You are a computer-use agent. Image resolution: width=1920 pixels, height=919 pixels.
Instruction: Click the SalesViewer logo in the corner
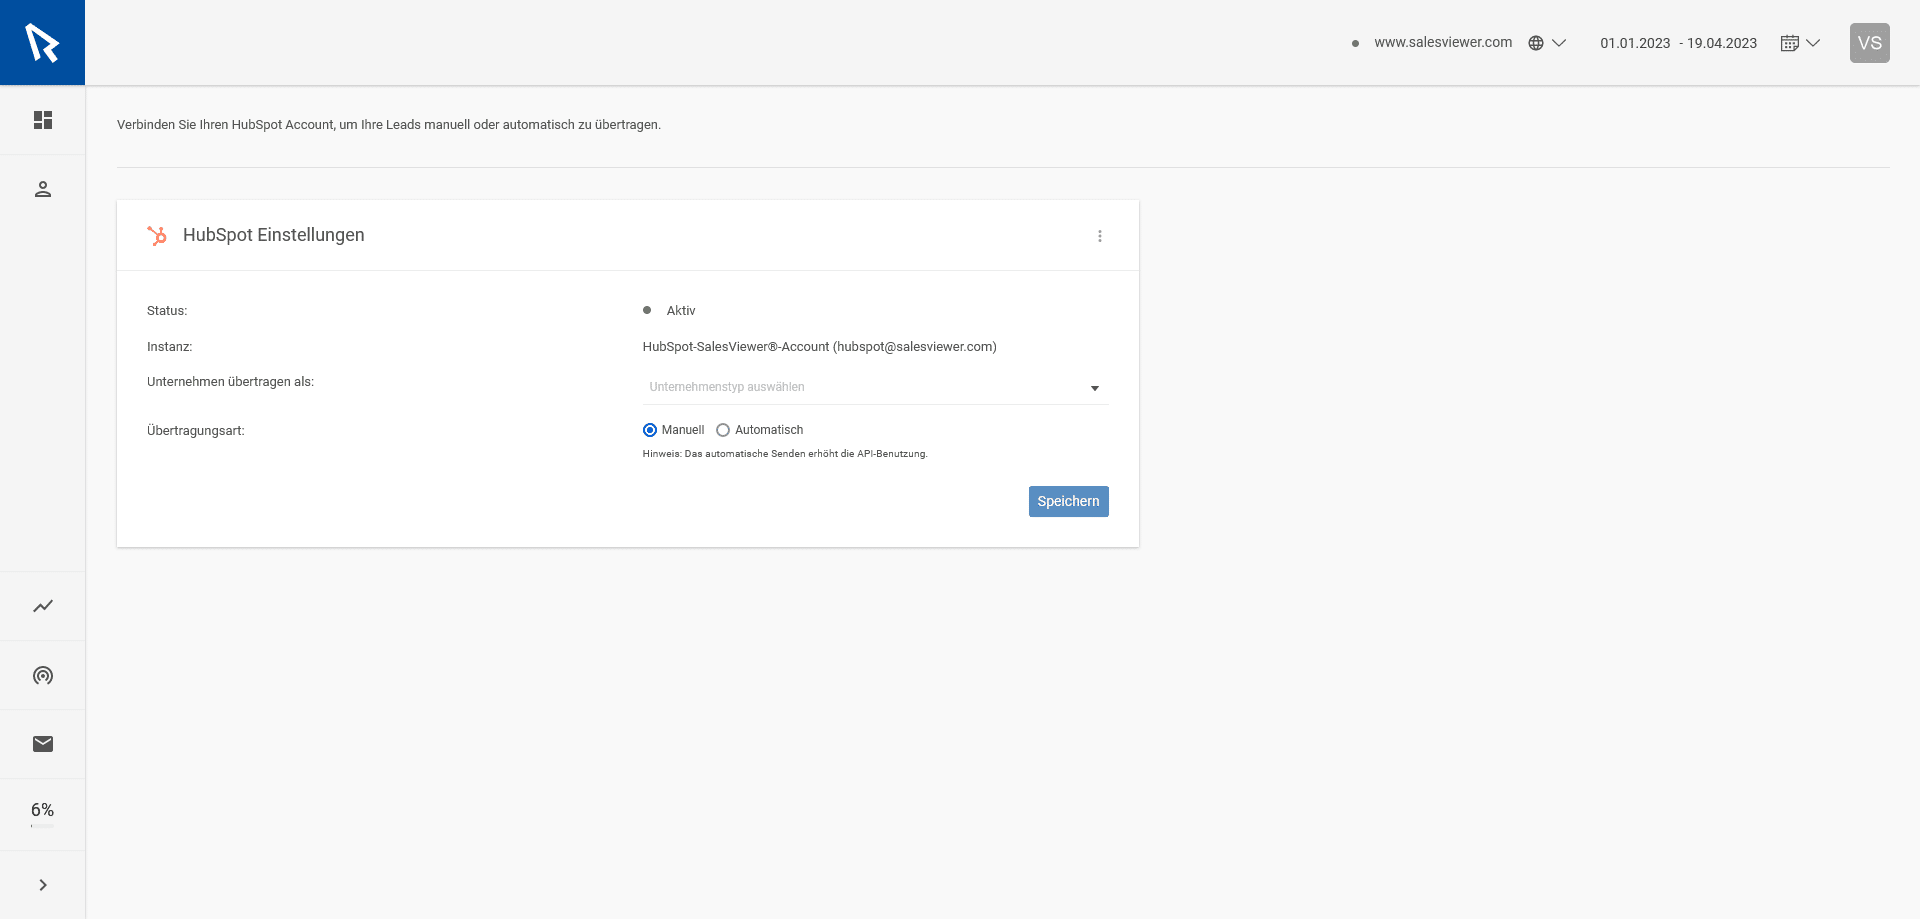tap(42, 43)
